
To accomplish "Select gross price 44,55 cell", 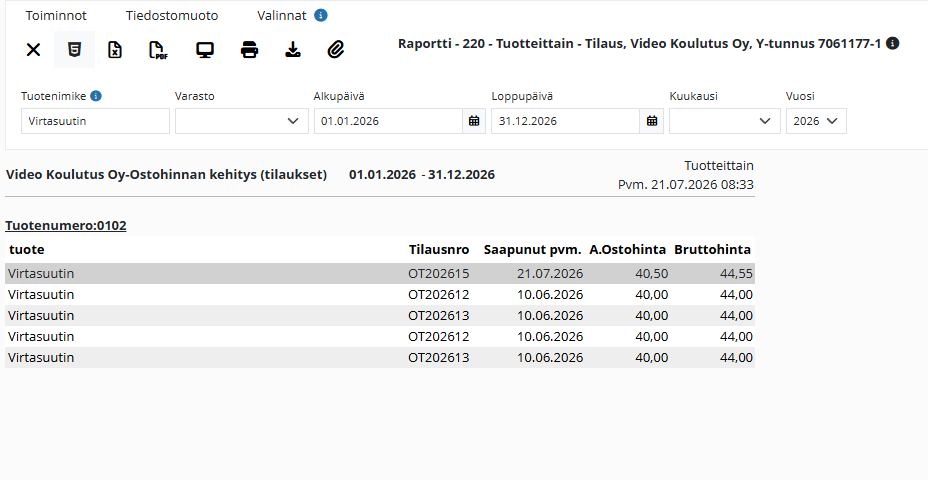I will (x=736, y=273).
